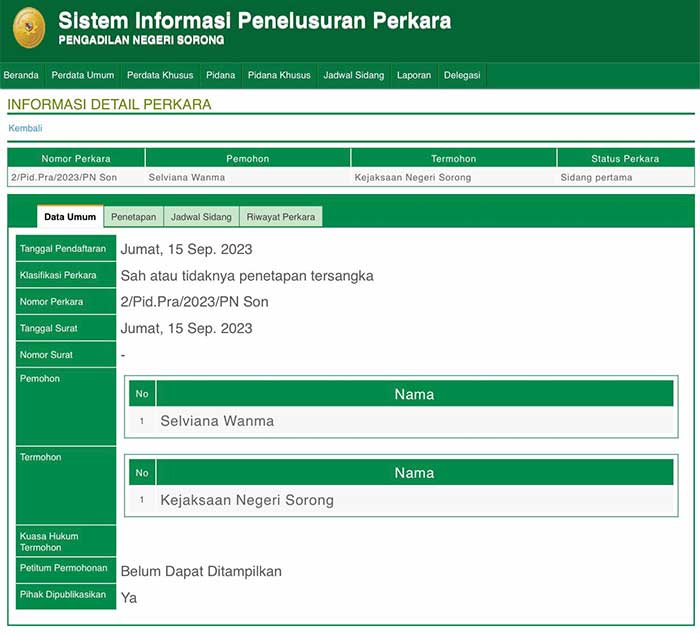Click the Pemohon column header
This screenshot has height=634, width=700.
(x=248, y=158)
